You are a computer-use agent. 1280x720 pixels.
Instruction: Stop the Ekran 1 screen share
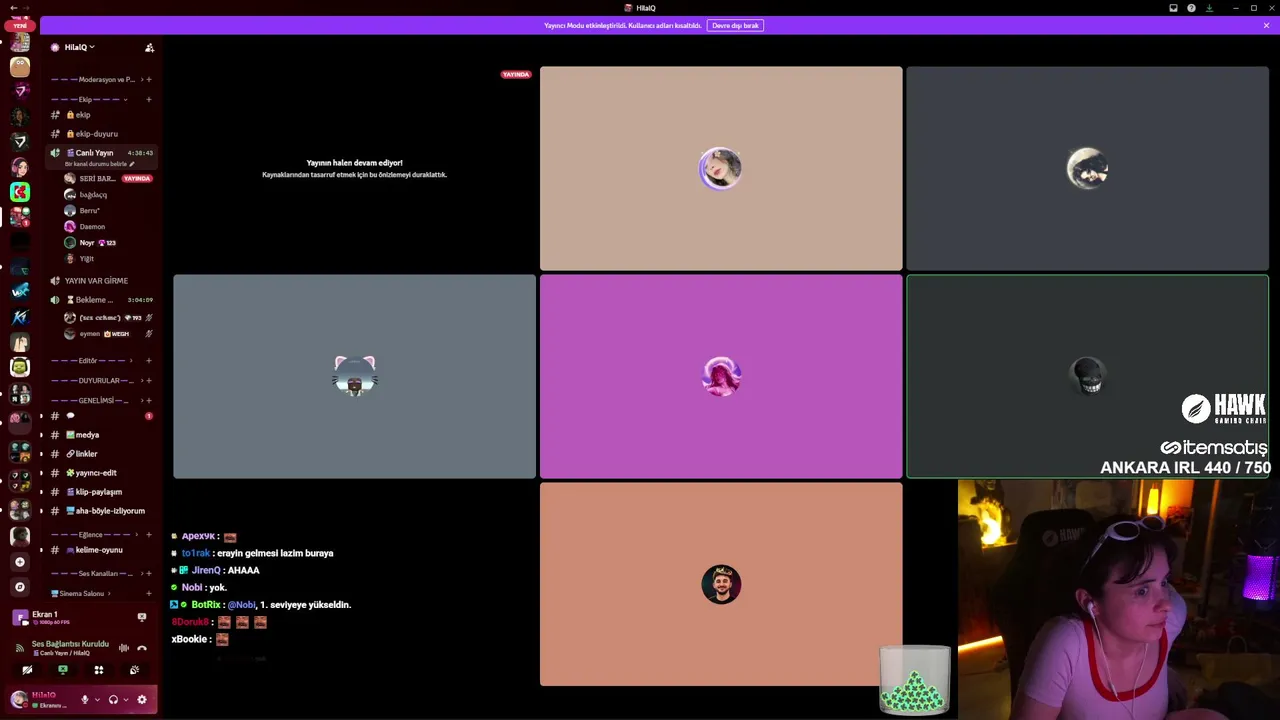[x=142, y=617]
